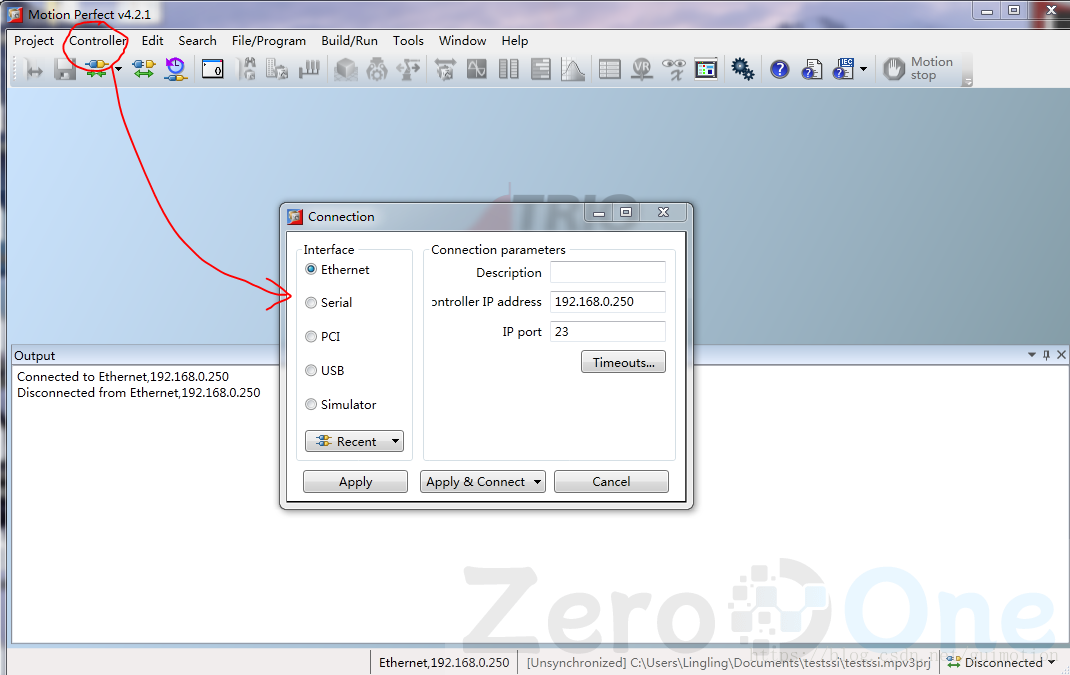Click the IEC help icon
The width and height of the screenshot is (1070, 675).
coord(843,69)
